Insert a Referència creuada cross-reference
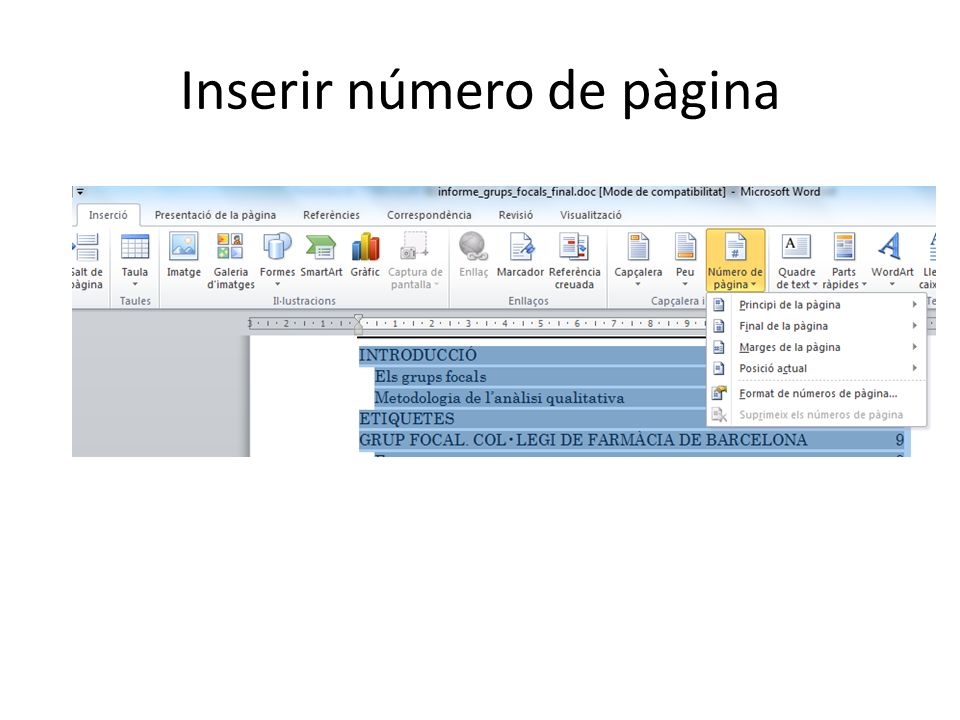 [574, 260]
